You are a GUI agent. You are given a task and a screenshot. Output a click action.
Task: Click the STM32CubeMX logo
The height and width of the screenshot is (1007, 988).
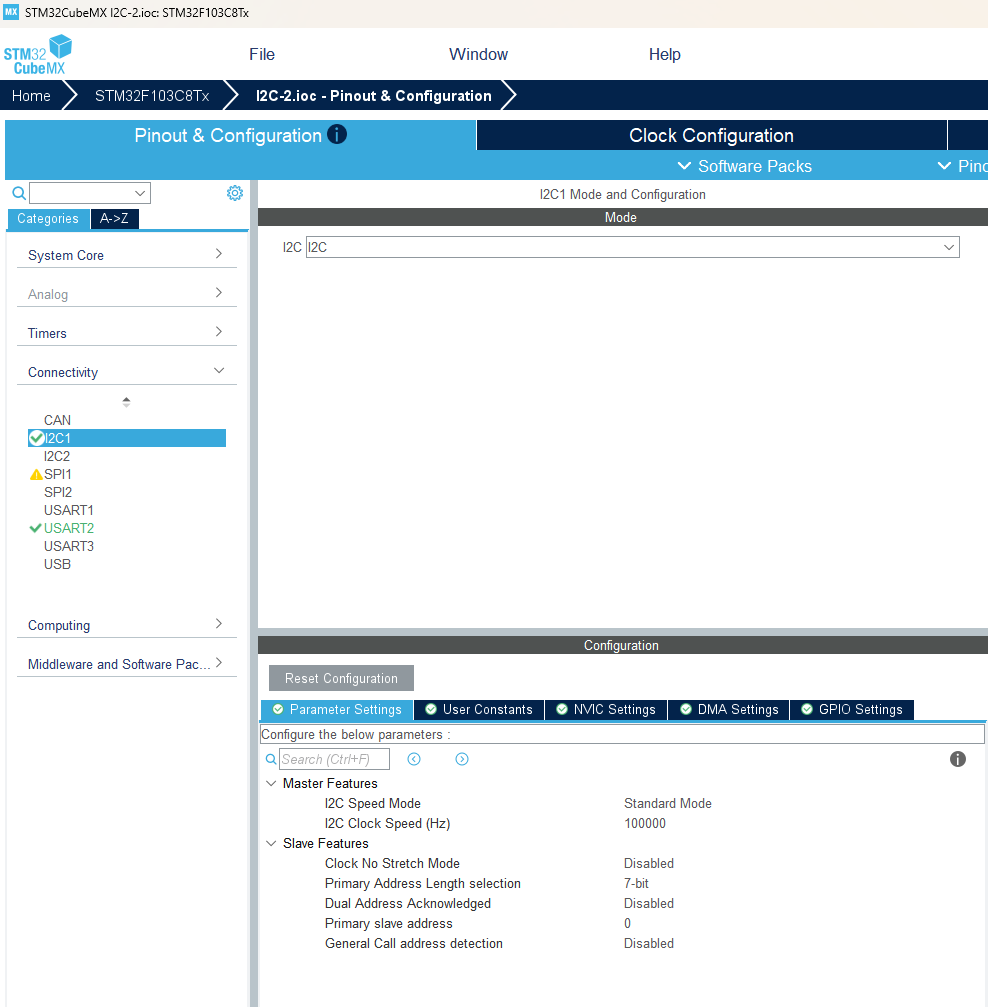pos(37,55)
